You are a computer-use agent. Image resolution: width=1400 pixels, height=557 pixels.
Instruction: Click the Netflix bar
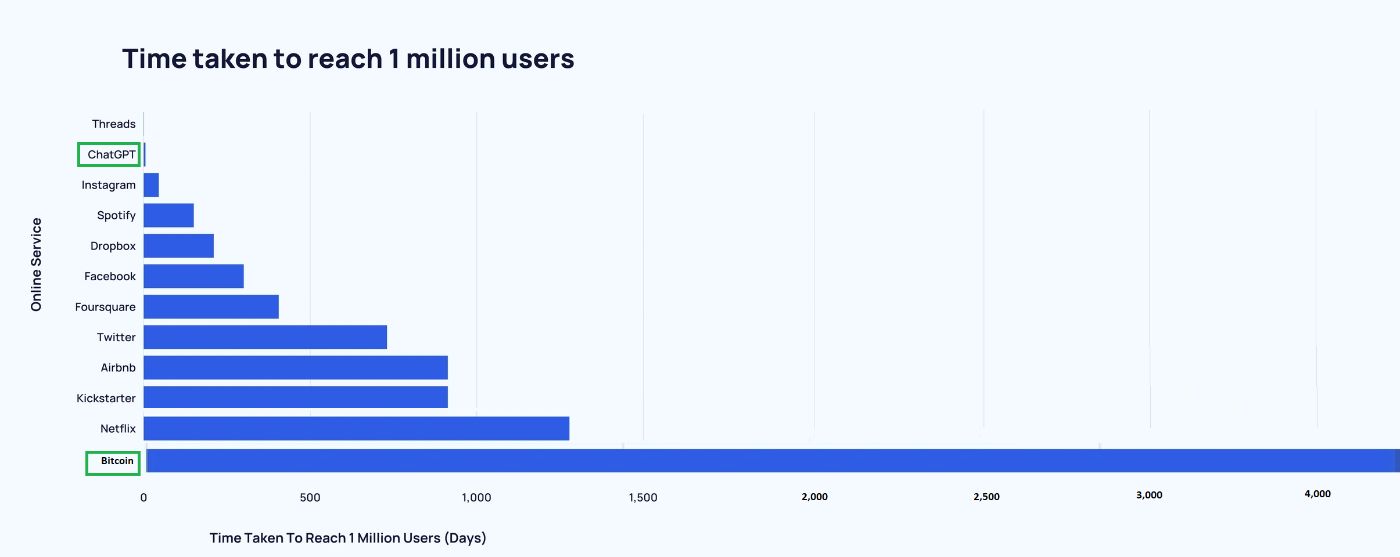356,429
